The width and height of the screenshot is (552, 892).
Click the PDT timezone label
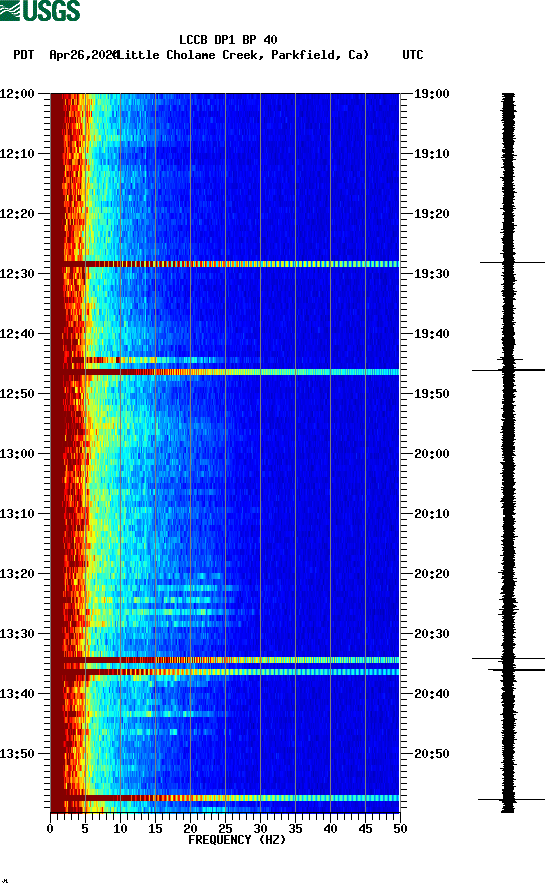(x=23, y=55)
